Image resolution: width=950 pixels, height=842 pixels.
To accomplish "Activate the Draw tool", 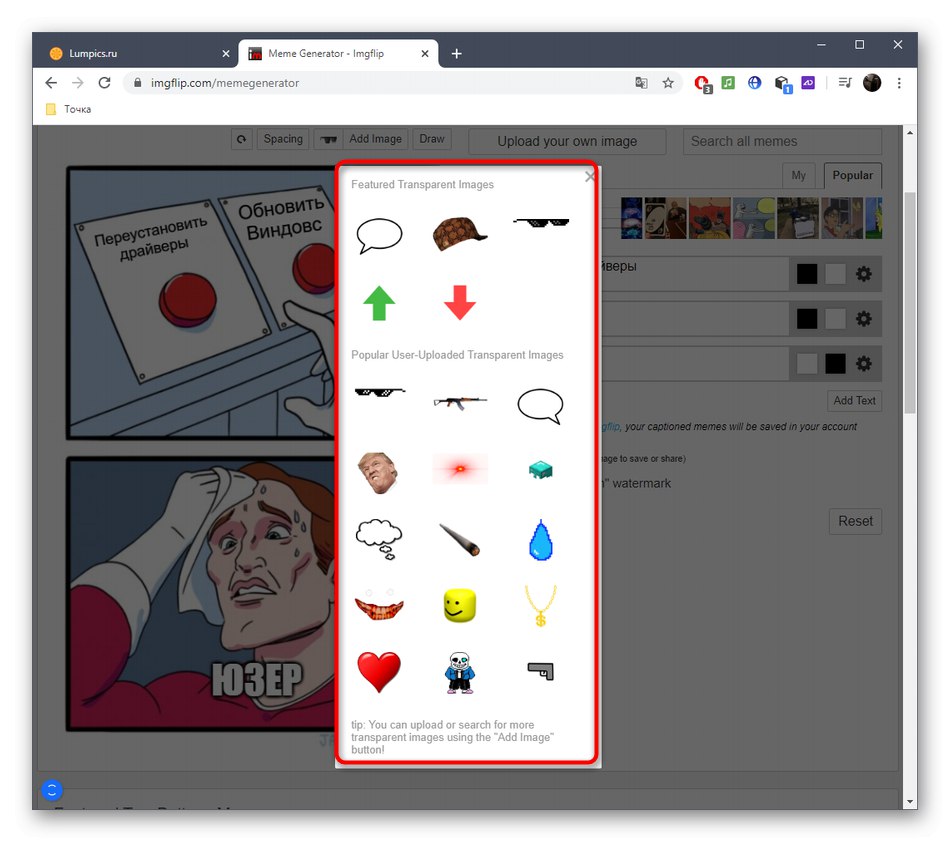I will pos(432,139).
